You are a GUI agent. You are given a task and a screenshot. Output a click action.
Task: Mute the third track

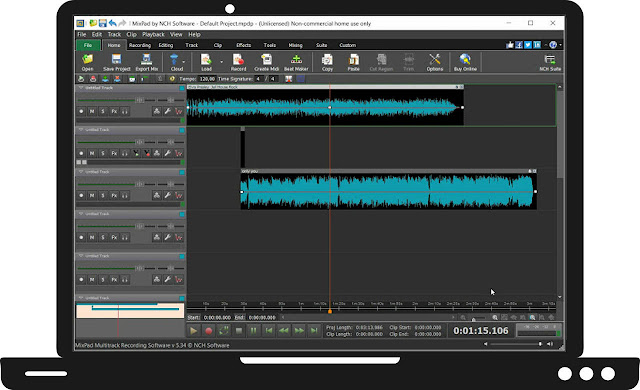point(92,195)
